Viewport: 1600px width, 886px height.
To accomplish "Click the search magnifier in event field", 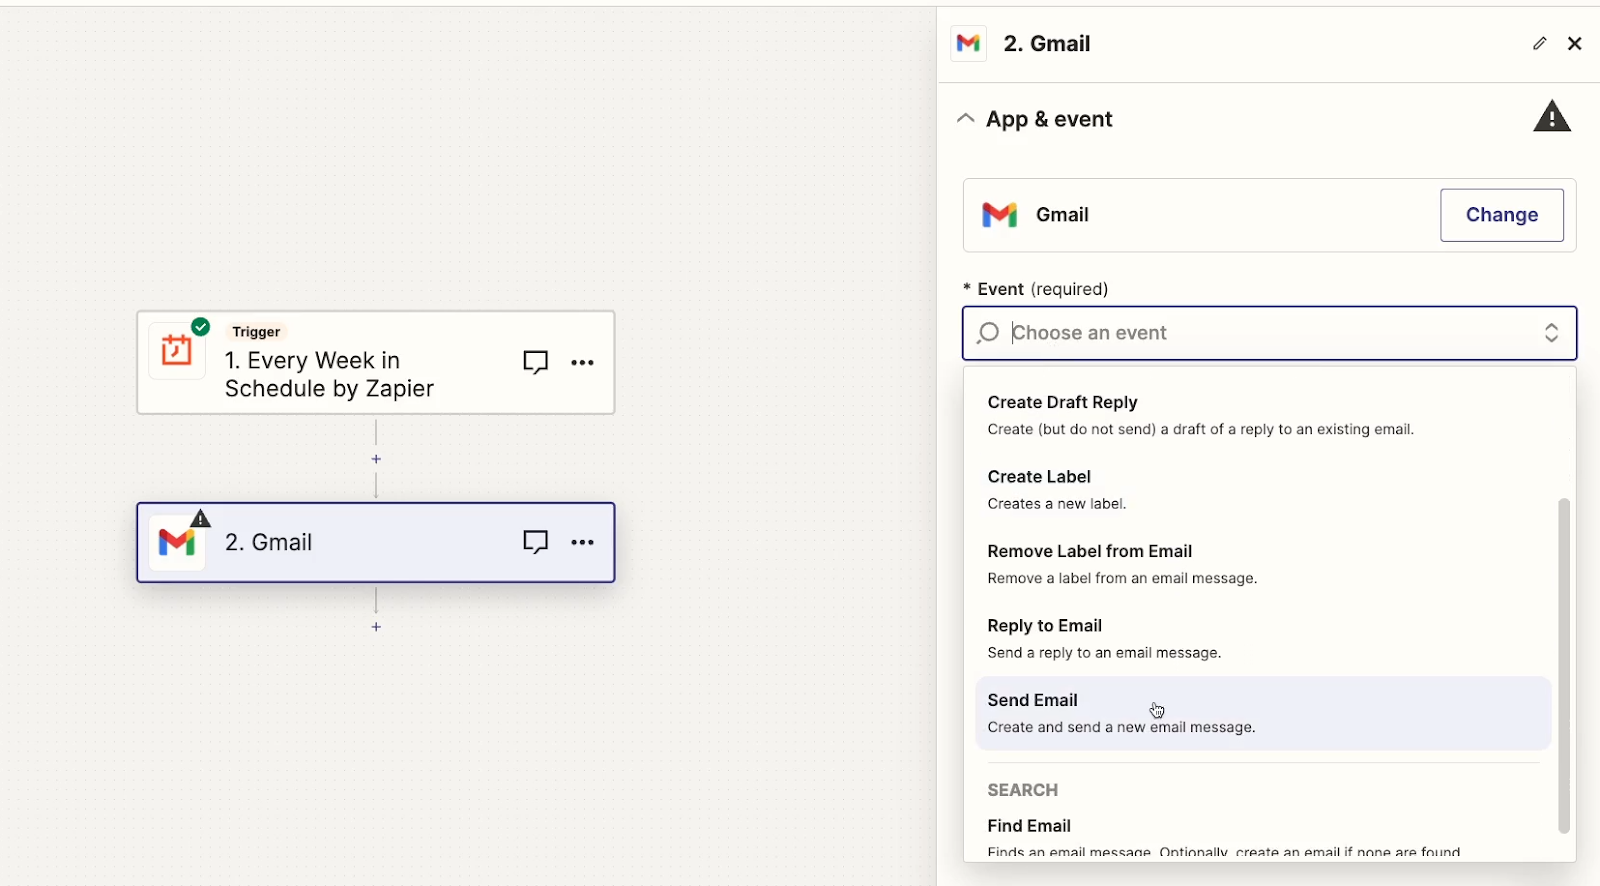I will click(988, 333).
